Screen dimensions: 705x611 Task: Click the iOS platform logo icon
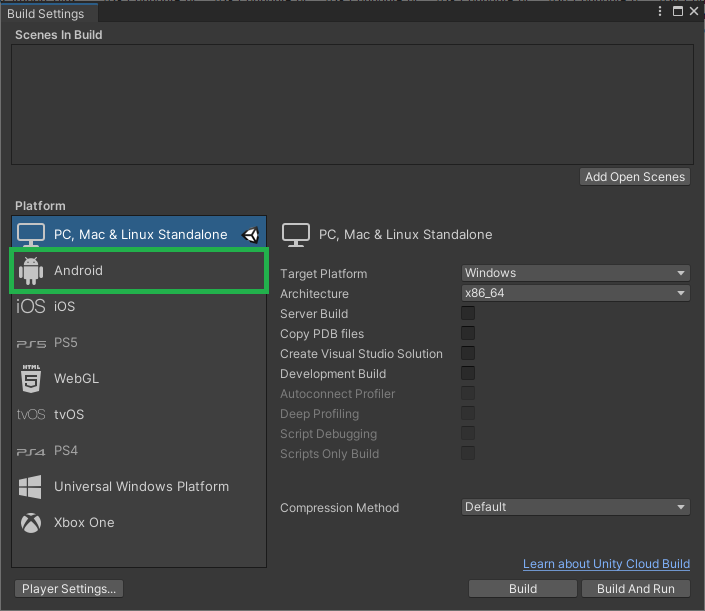click(31, 306)
